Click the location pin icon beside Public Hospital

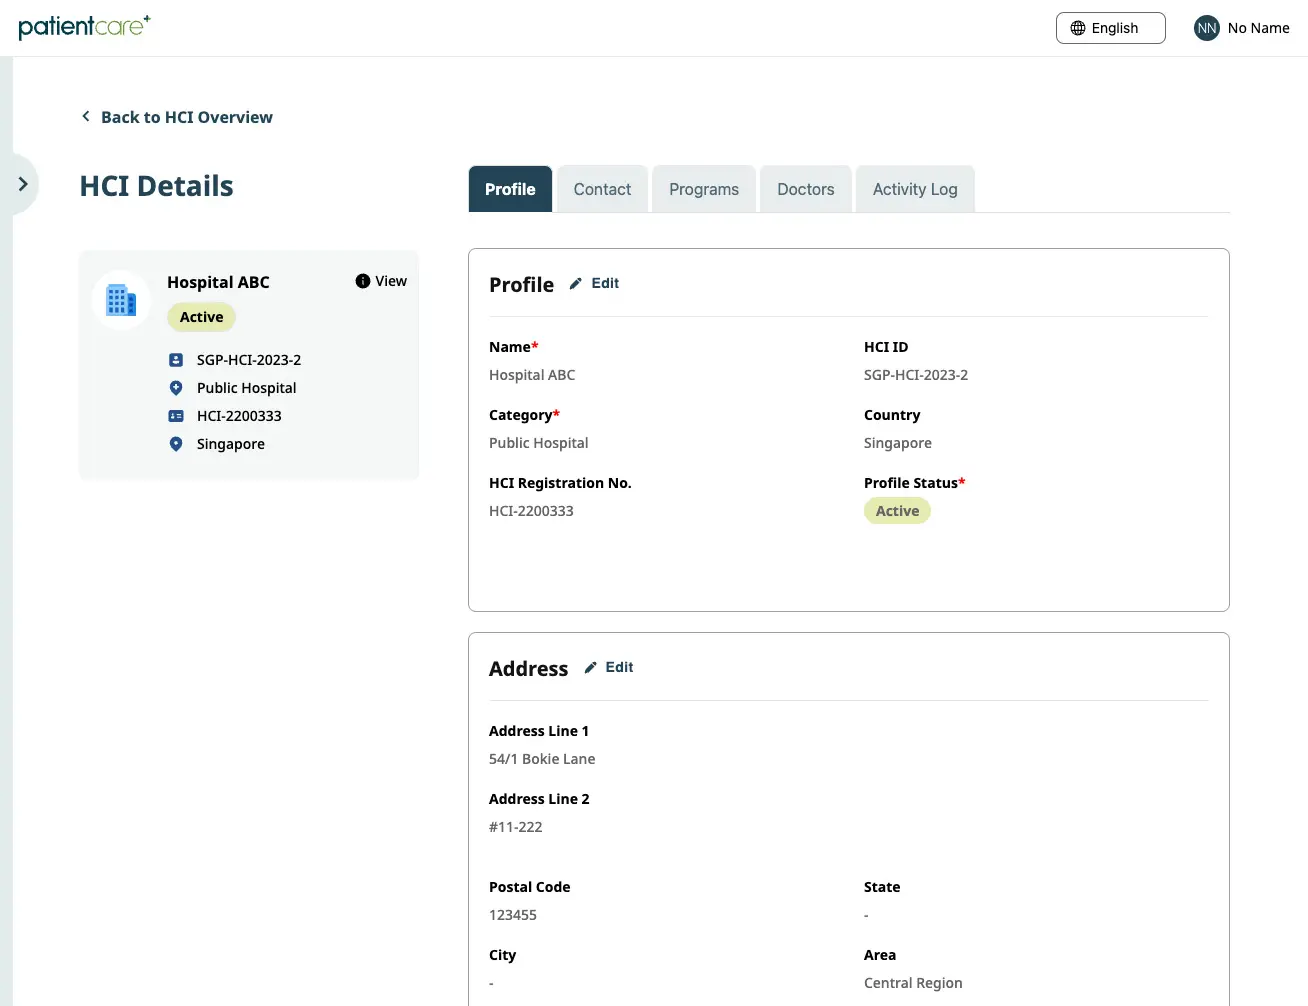(176, 387)
